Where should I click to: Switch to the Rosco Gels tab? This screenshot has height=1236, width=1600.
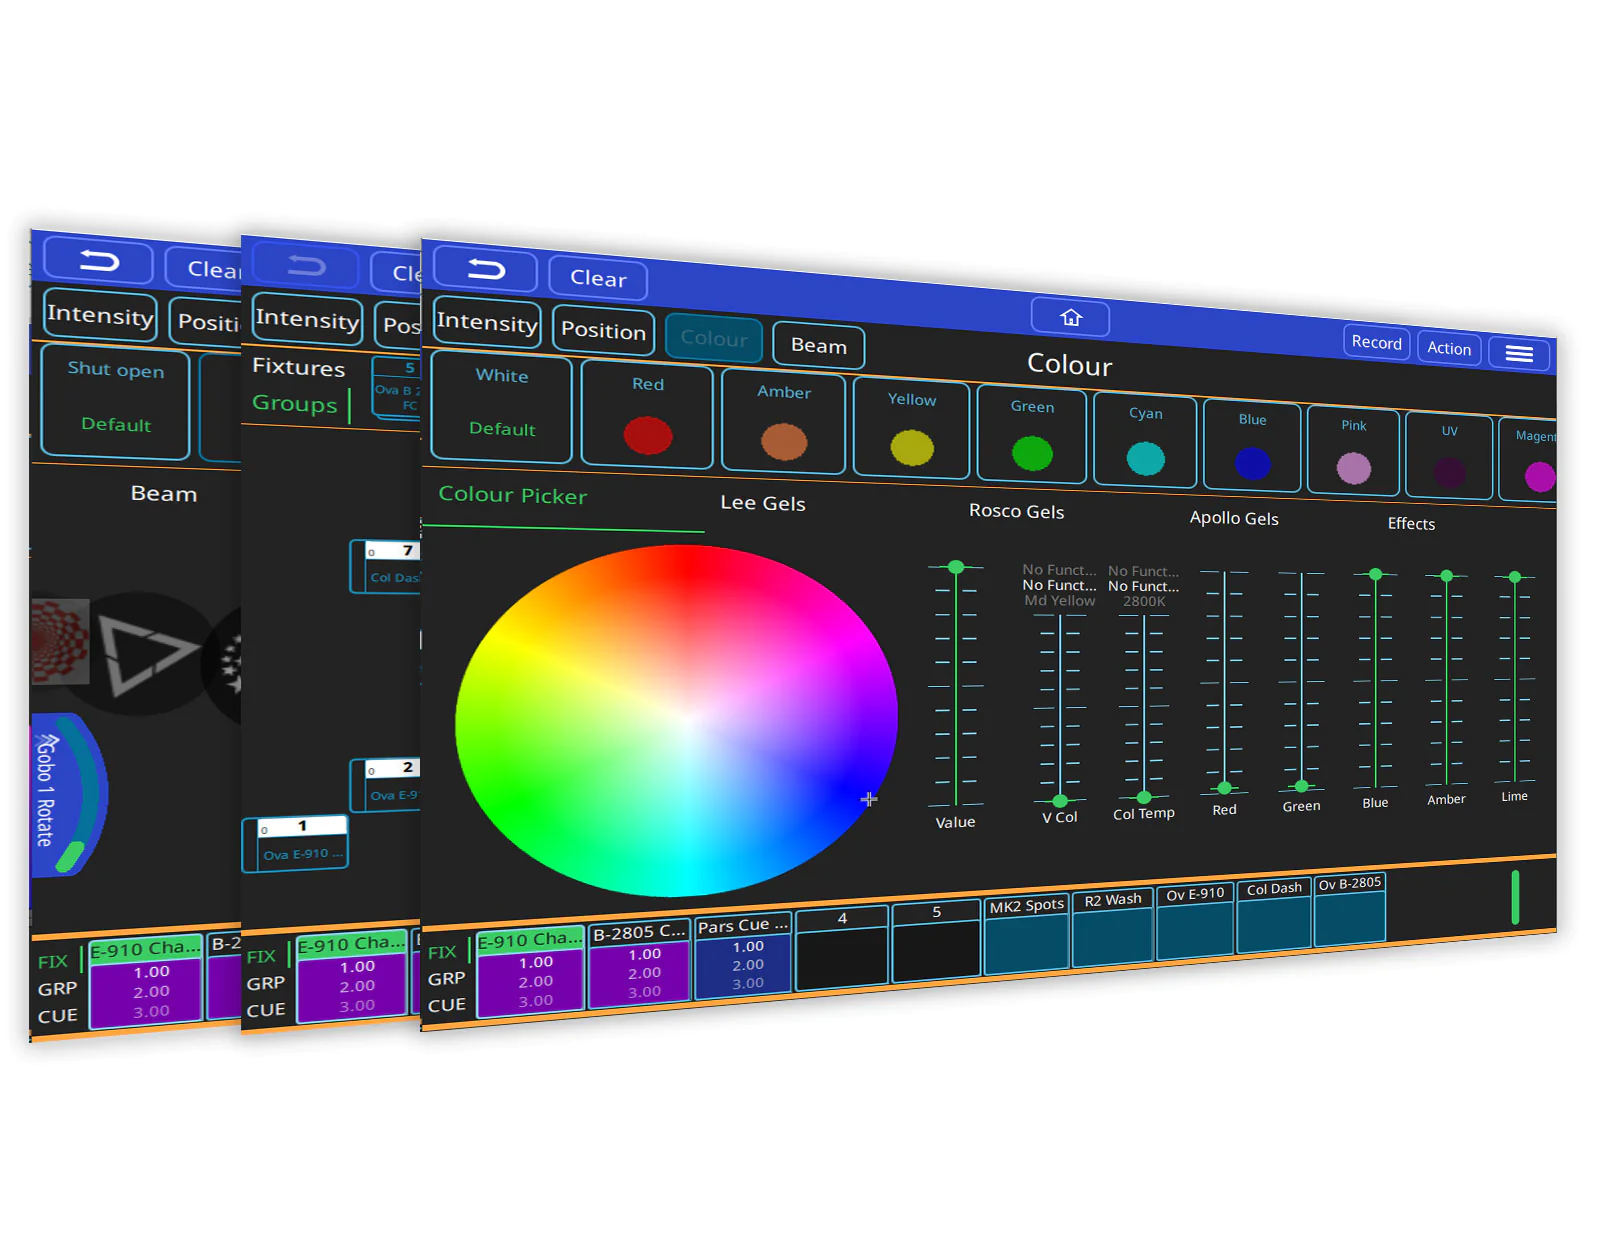tap(1016, 511)
